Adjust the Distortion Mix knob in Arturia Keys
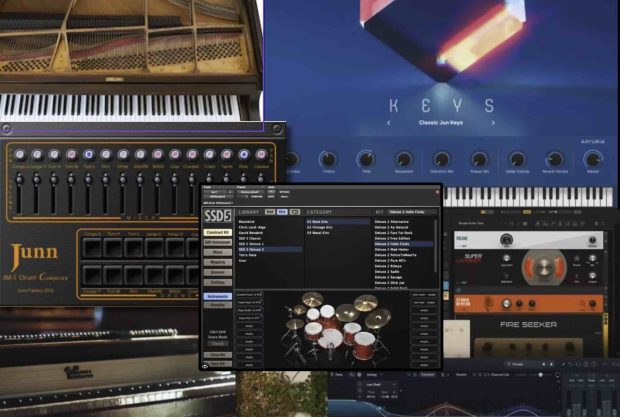 click(x=441, y=160)
